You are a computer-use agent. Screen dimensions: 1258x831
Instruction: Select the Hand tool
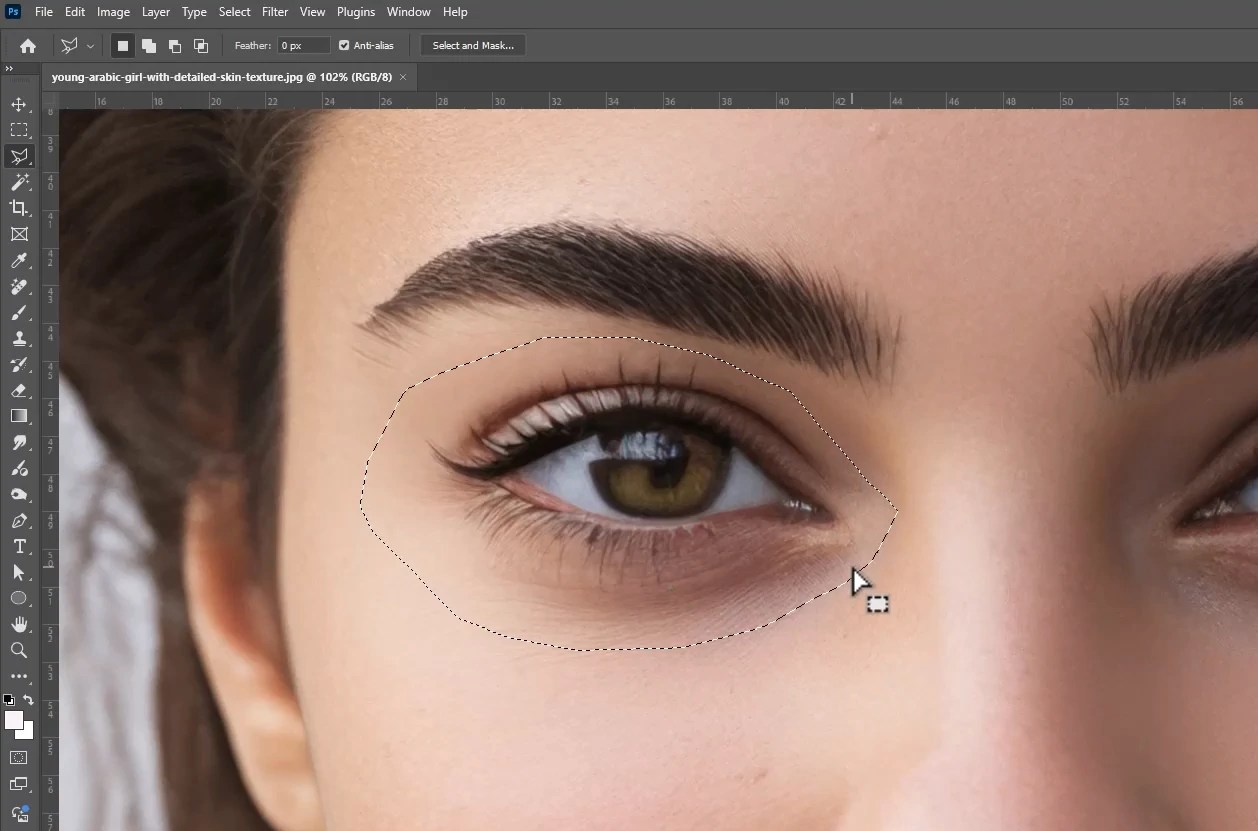18,625
